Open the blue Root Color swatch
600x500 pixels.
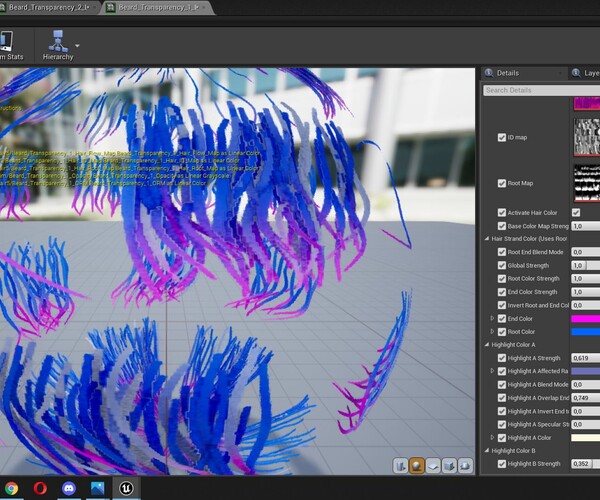tap(585, 332)
